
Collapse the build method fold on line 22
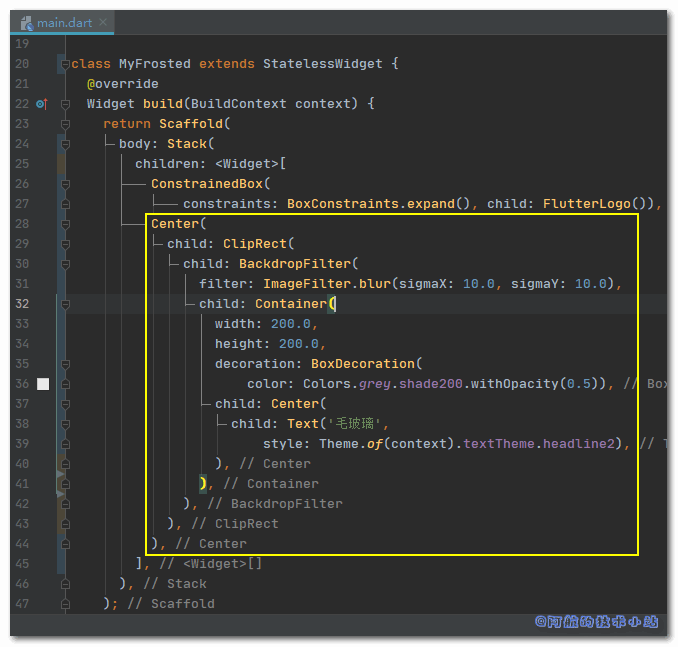[63, 104]
